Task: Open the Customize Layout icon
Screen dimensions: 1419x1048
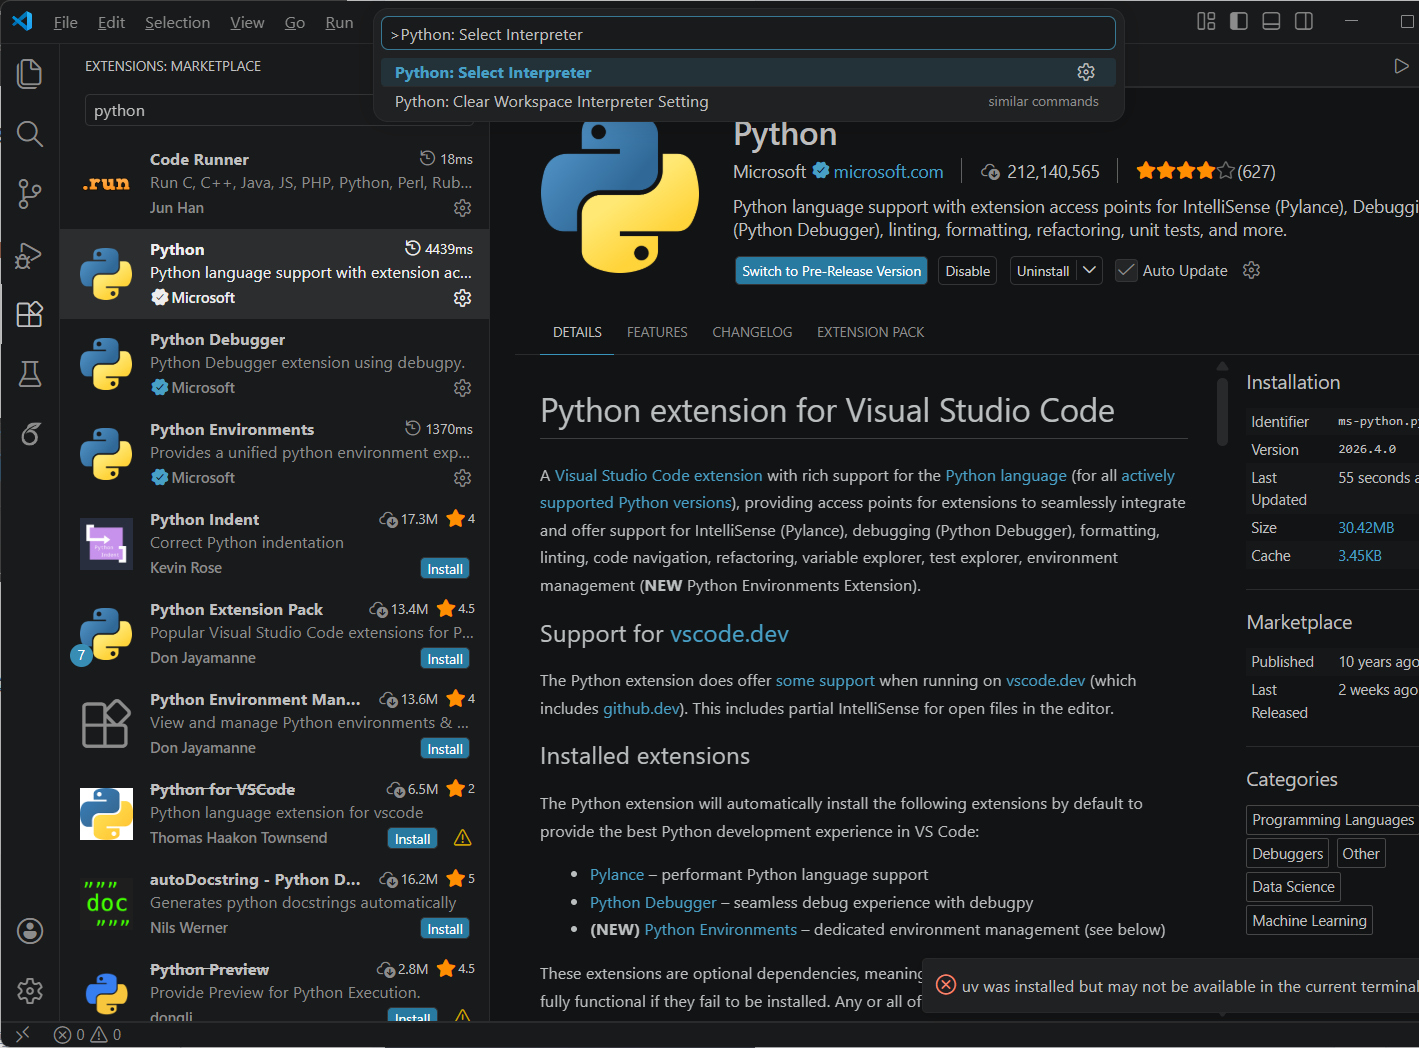Action: [x=1206, y=21]
